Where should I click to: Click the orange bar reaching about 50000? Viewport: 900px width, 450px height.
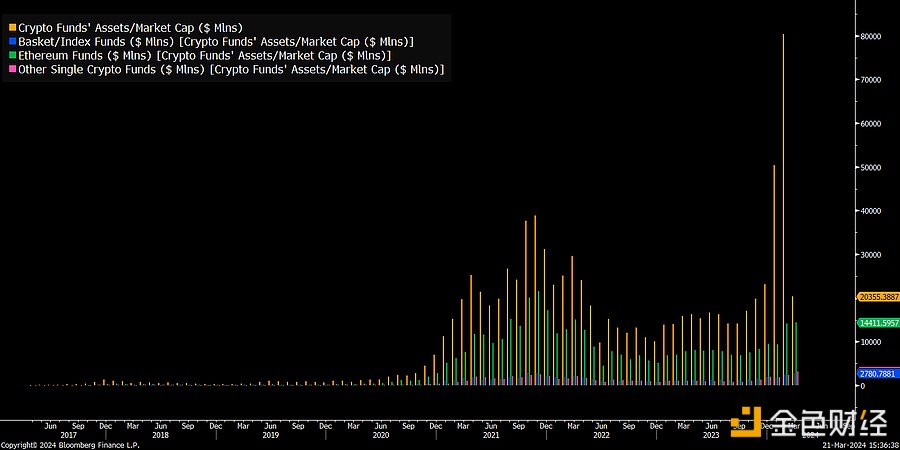pos(774,275)
